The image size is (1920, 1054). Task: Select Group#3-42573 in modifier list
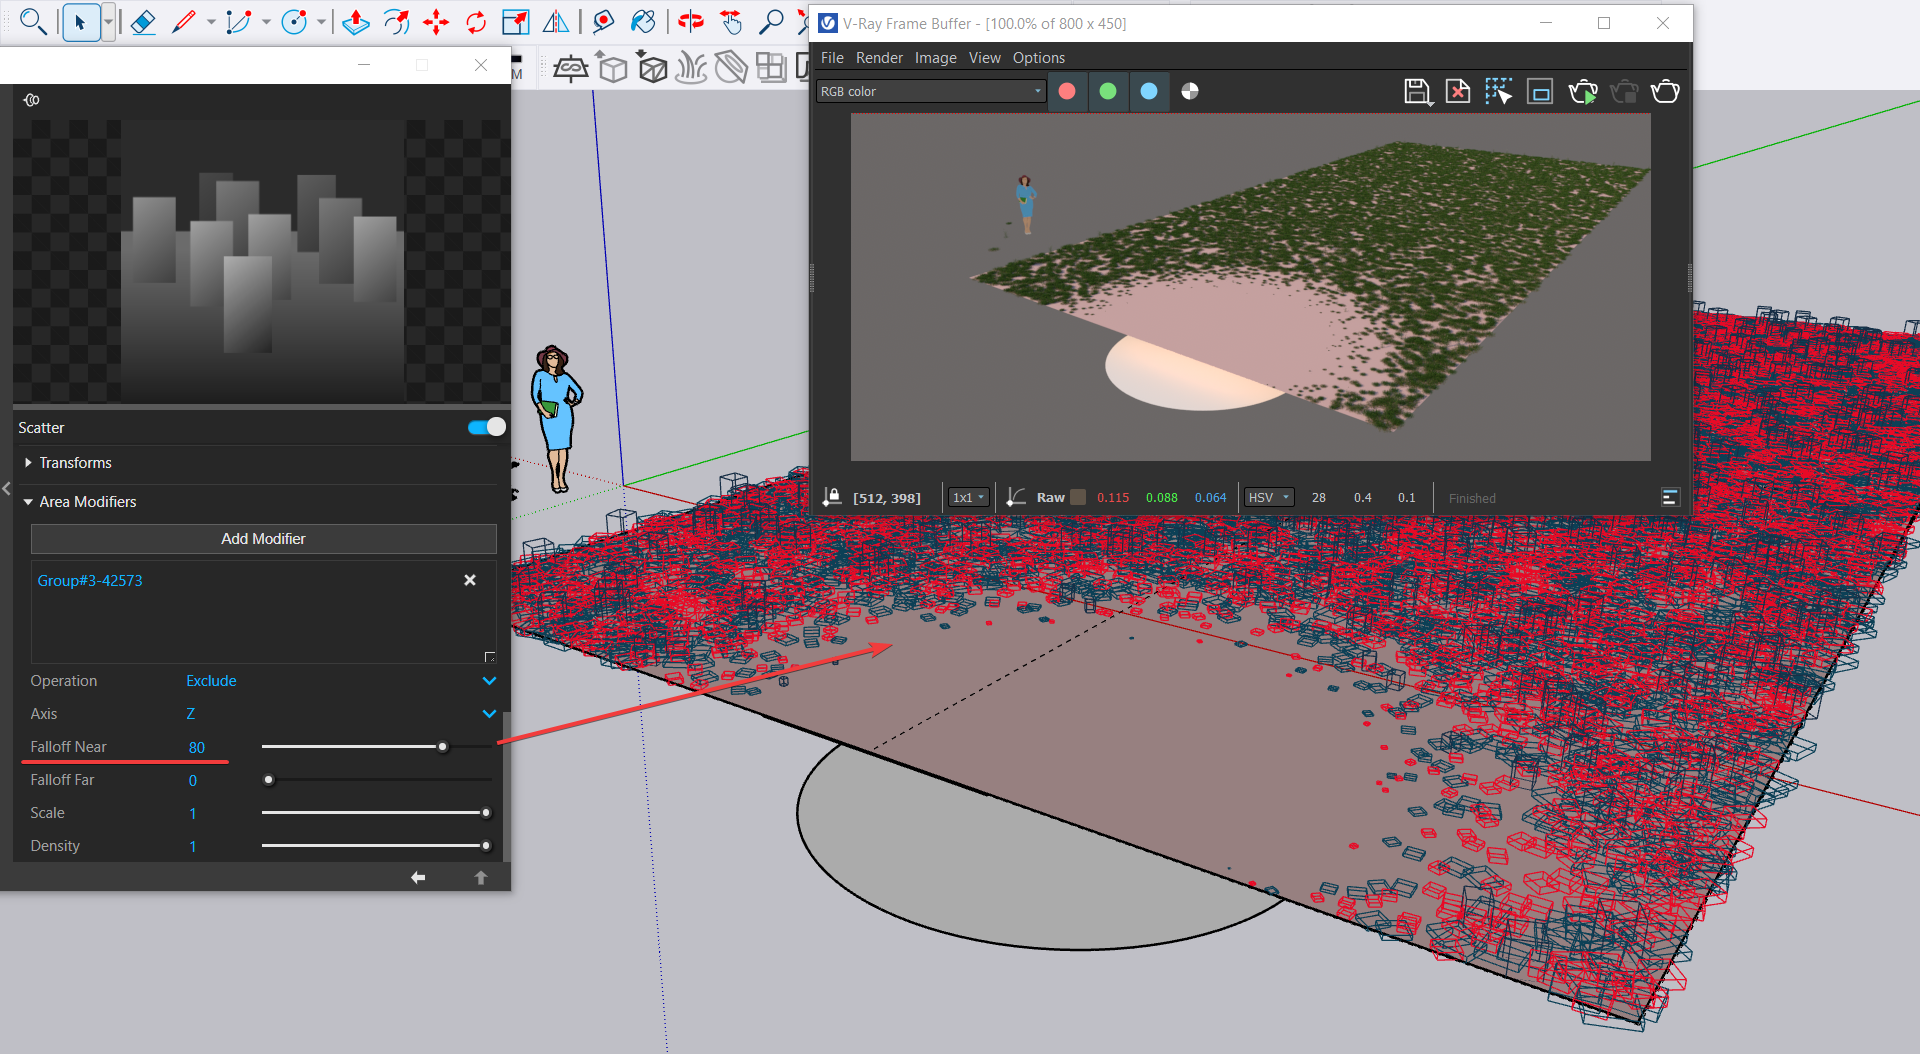(90, 580)
